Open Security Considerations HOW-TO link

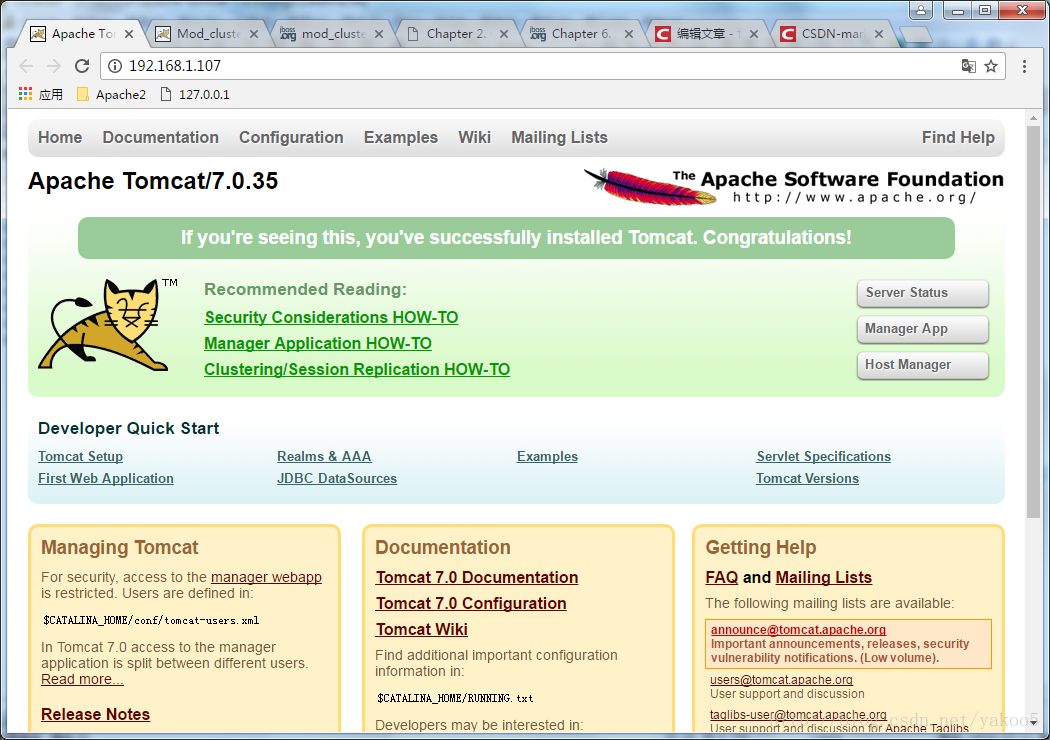click(331, 317)
